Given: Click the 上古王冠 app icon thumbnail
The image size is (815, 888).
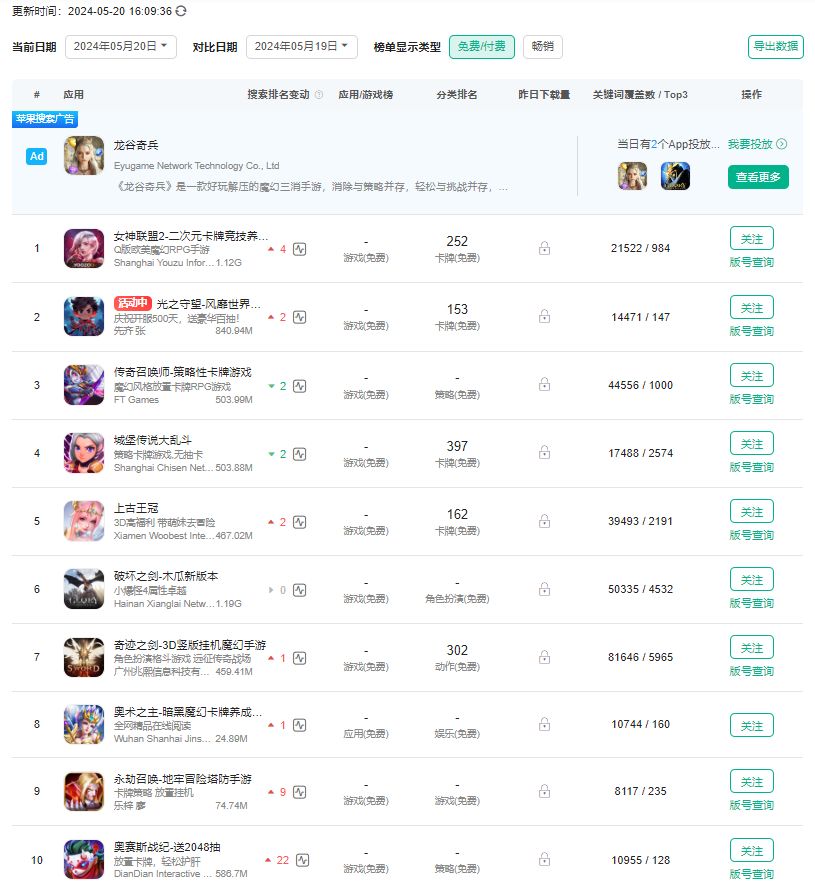Looking at the screenshot, I should 83,522.
